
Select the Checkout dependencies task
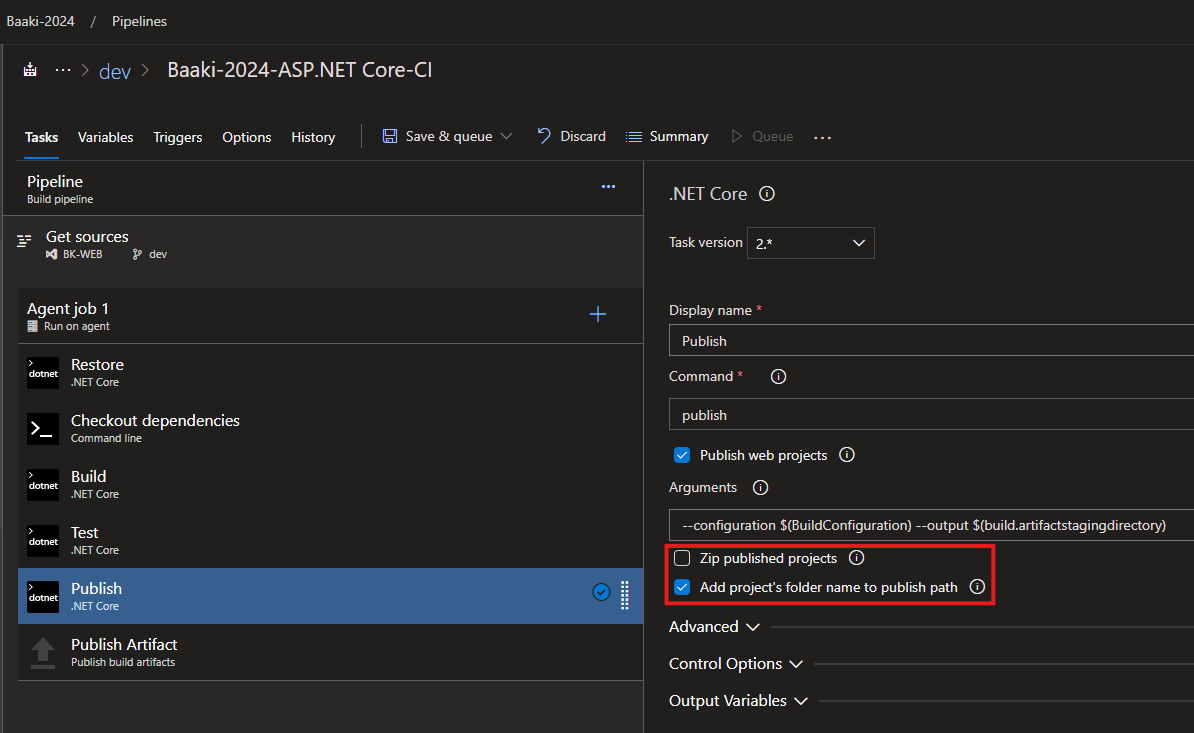[x=330, y=429]
